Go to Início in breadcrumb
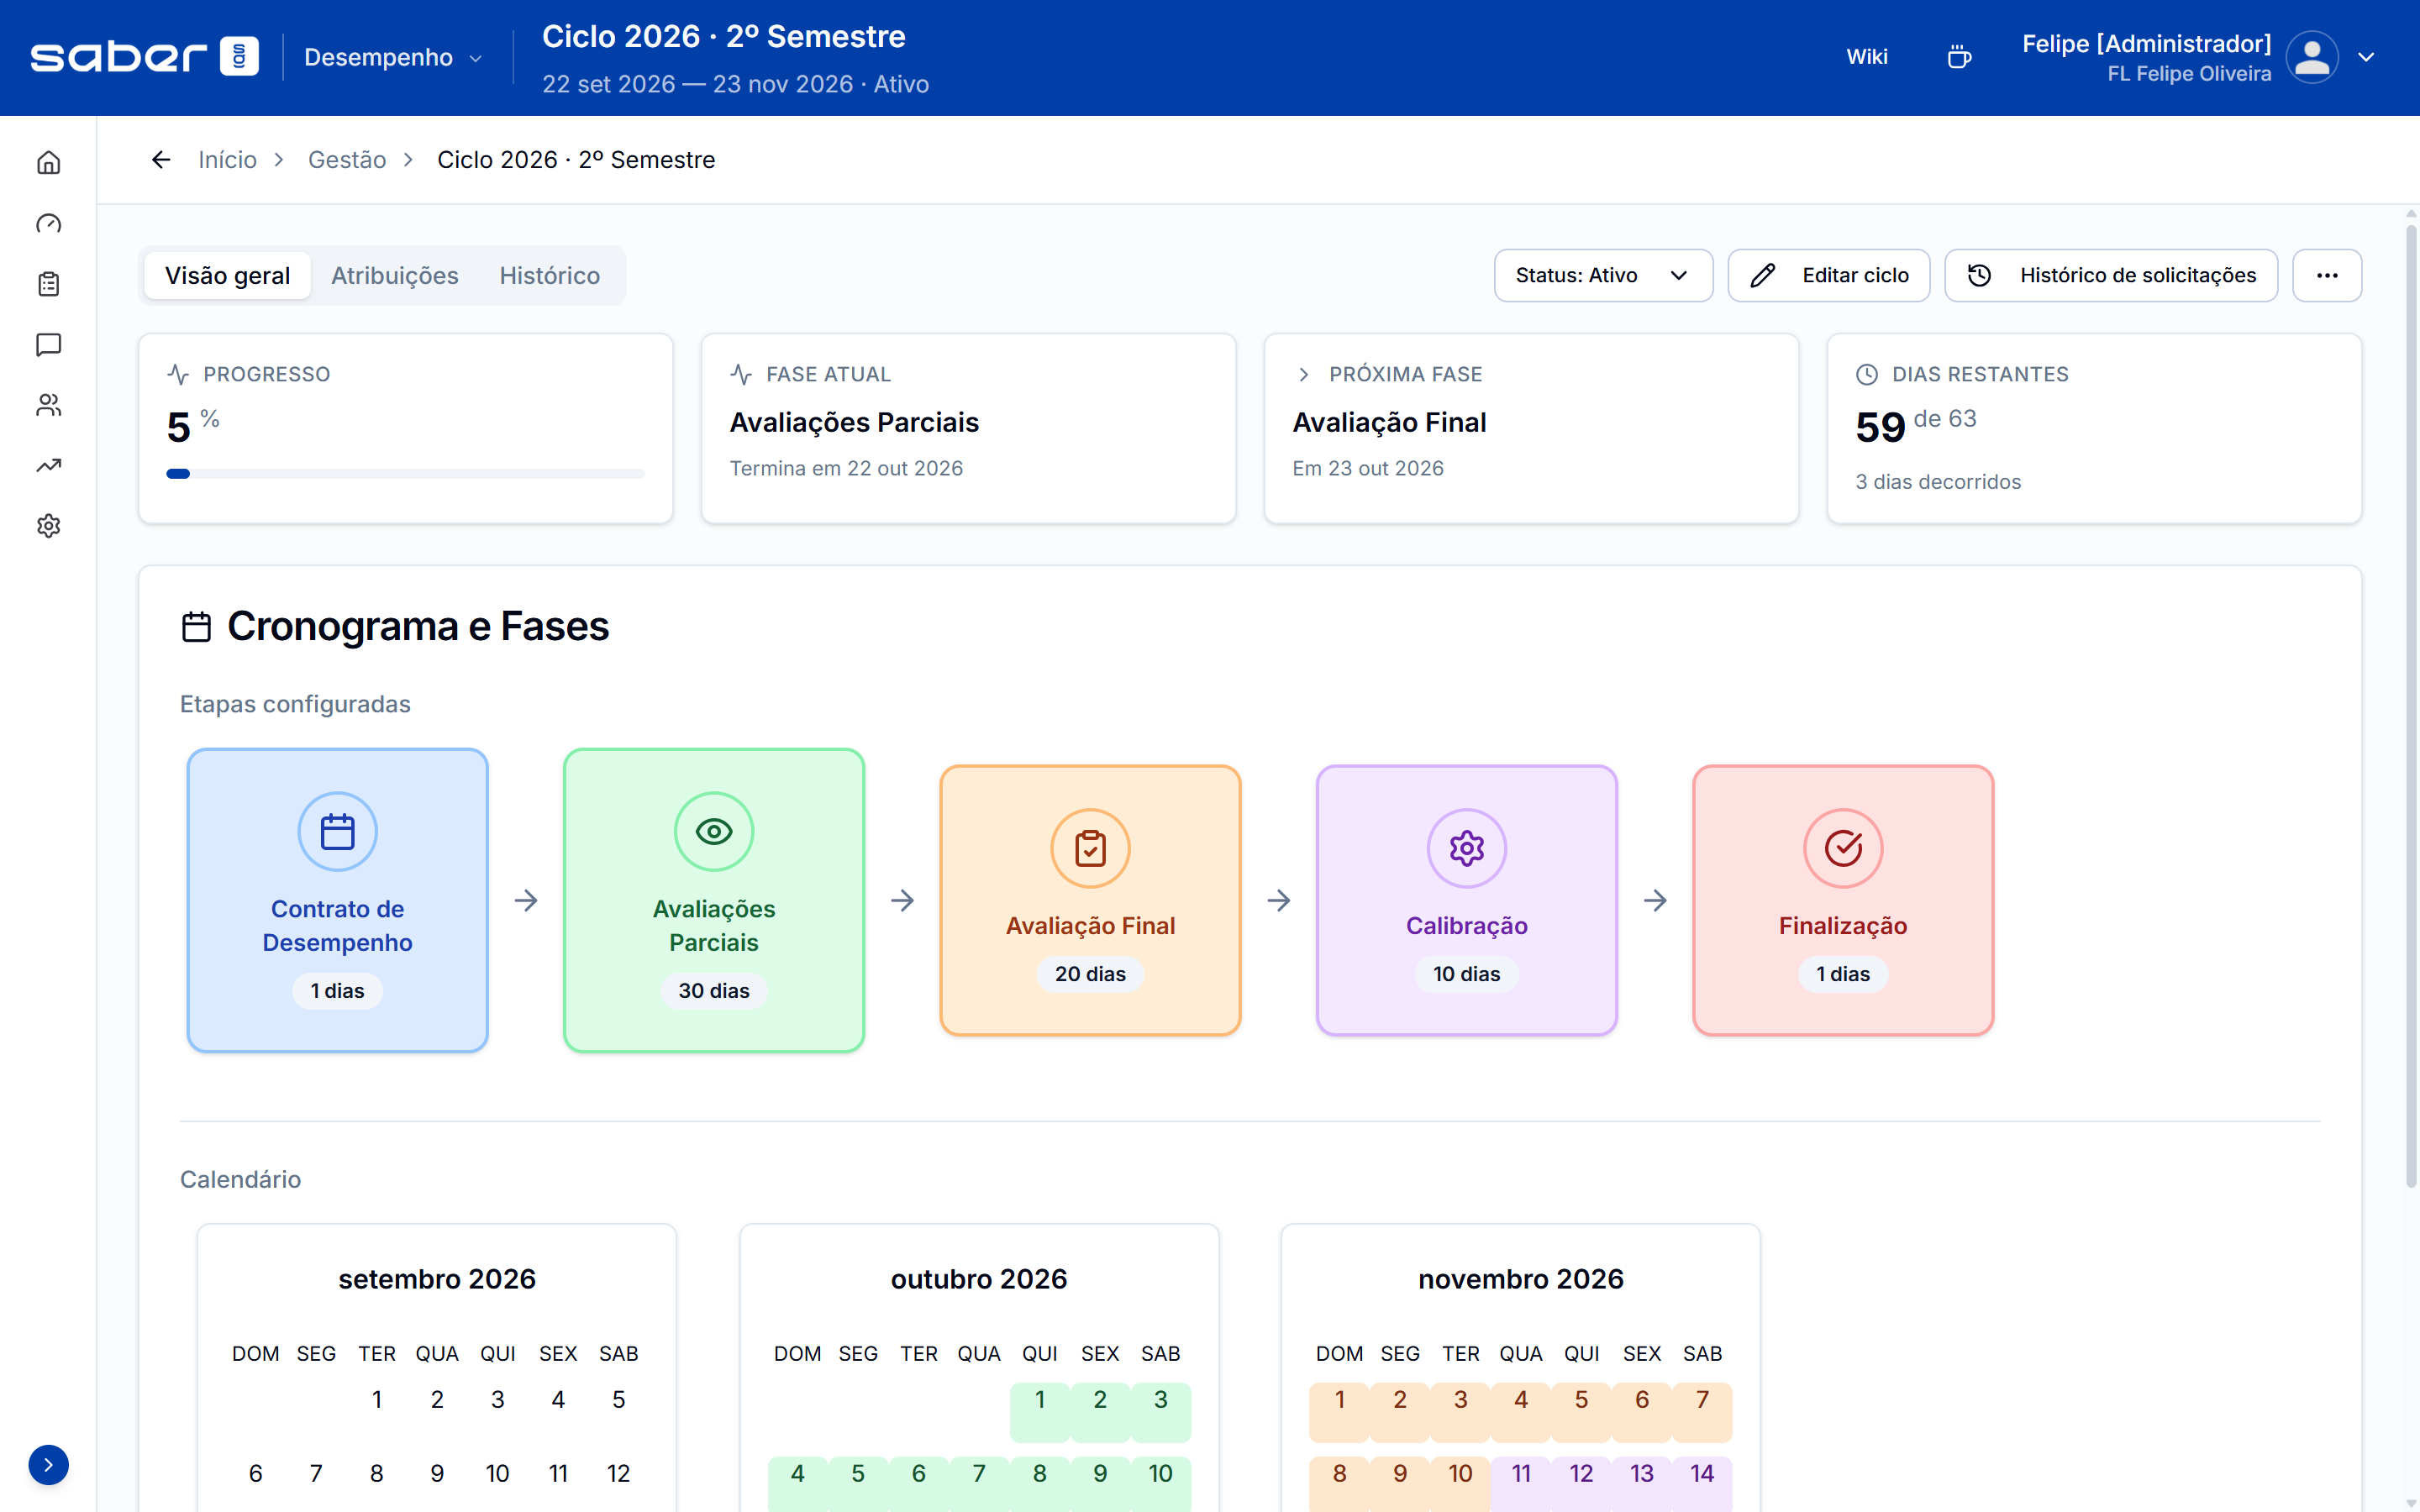 coord(227,160)
